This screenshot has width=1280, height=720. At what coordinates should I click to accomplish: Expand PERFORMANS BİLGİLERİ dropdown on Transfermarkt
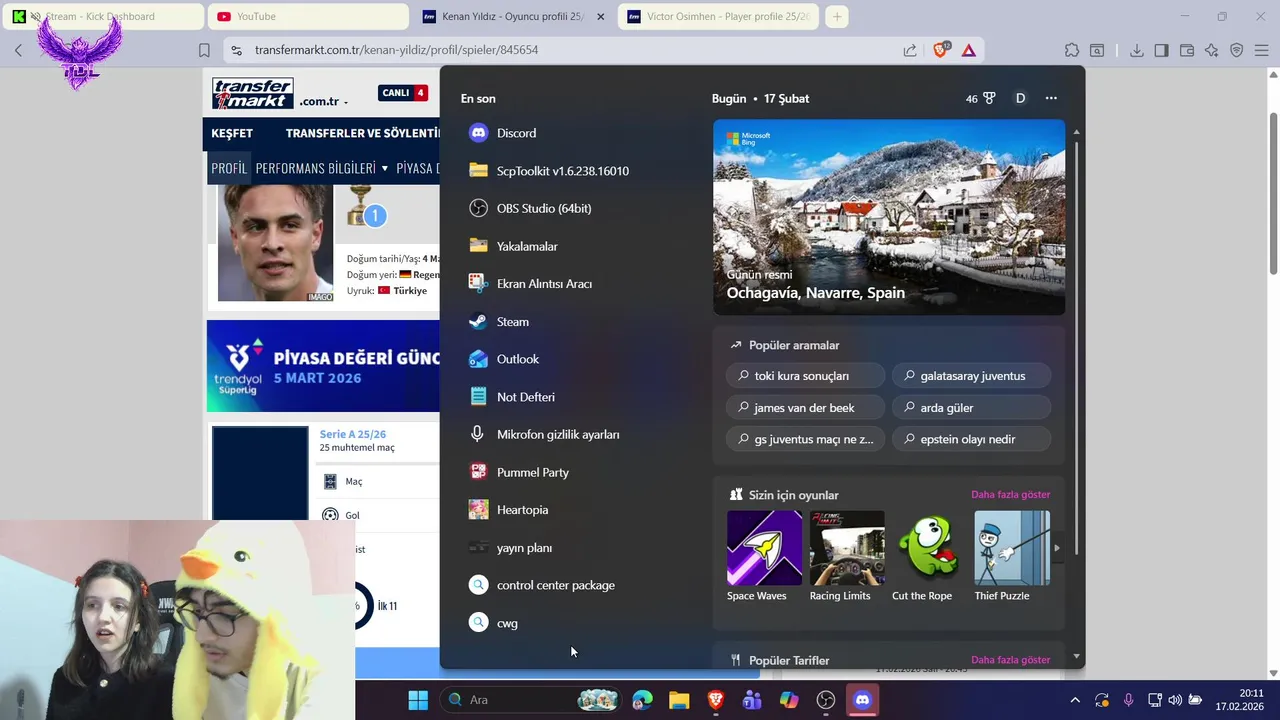point(322,168)
